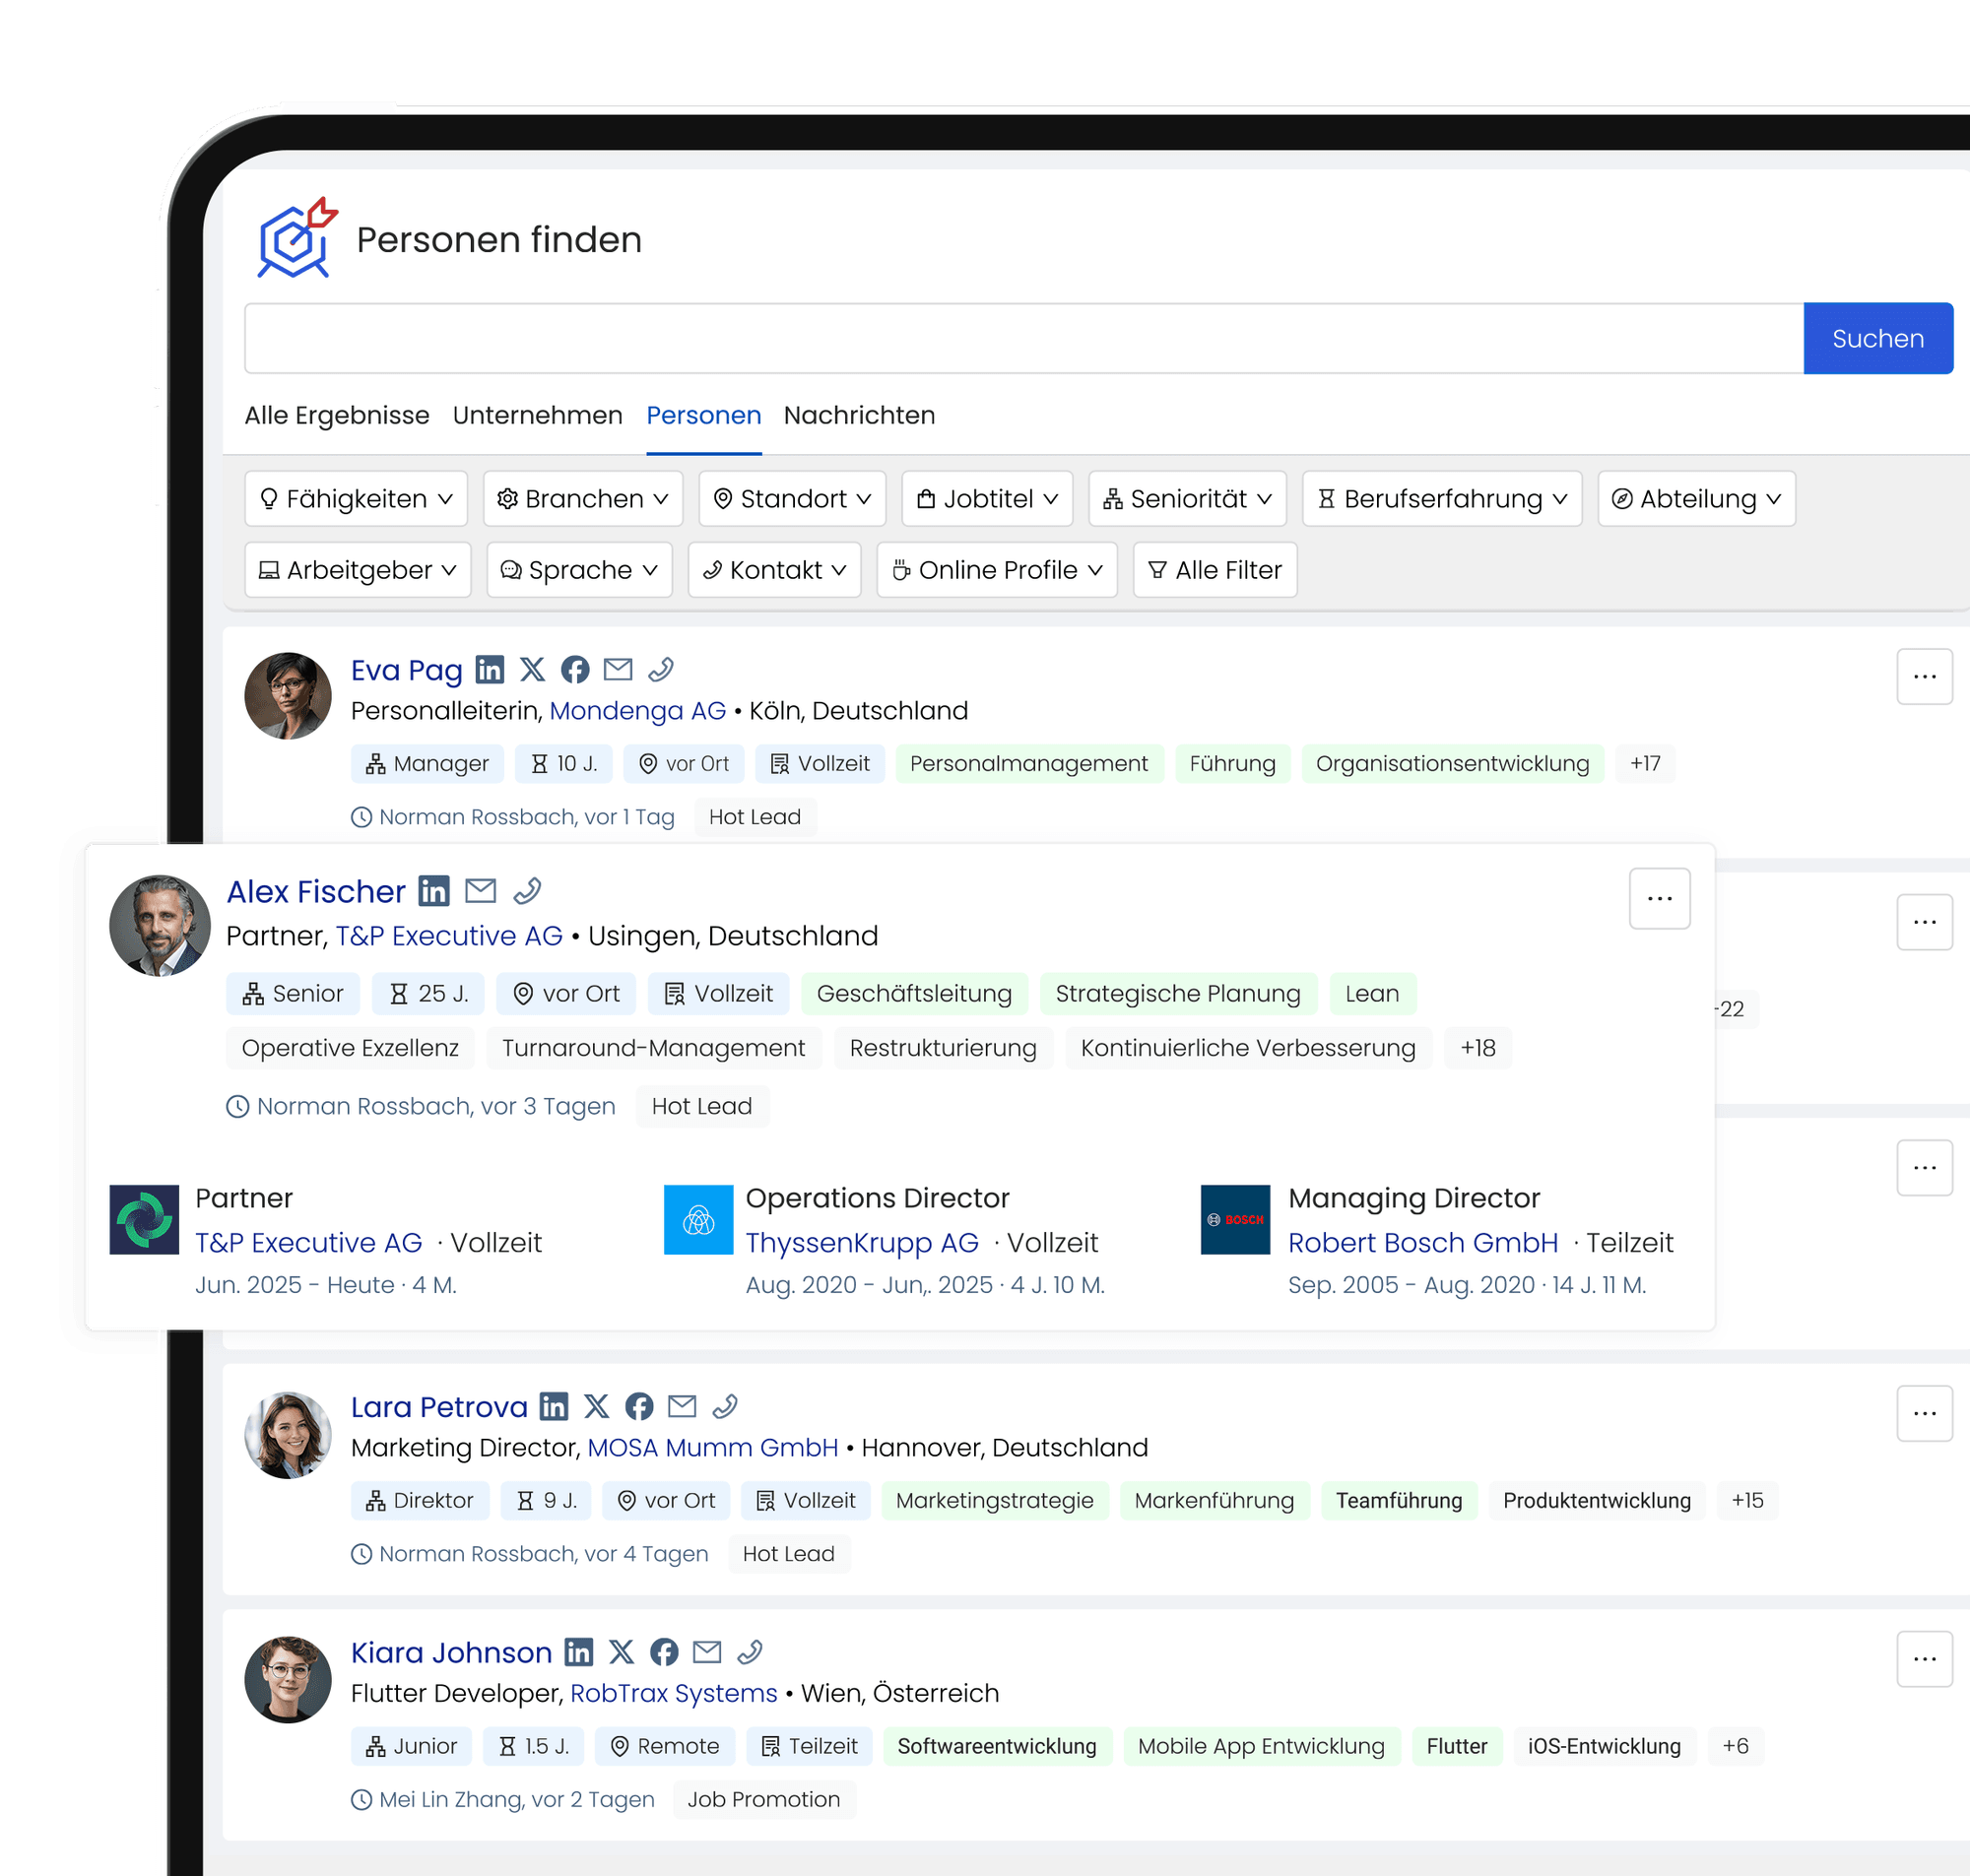Open Kiara Johnson's LinkedIn icon
The height and width of the screenshot is (1876, 1970).
coord(578,1652)
